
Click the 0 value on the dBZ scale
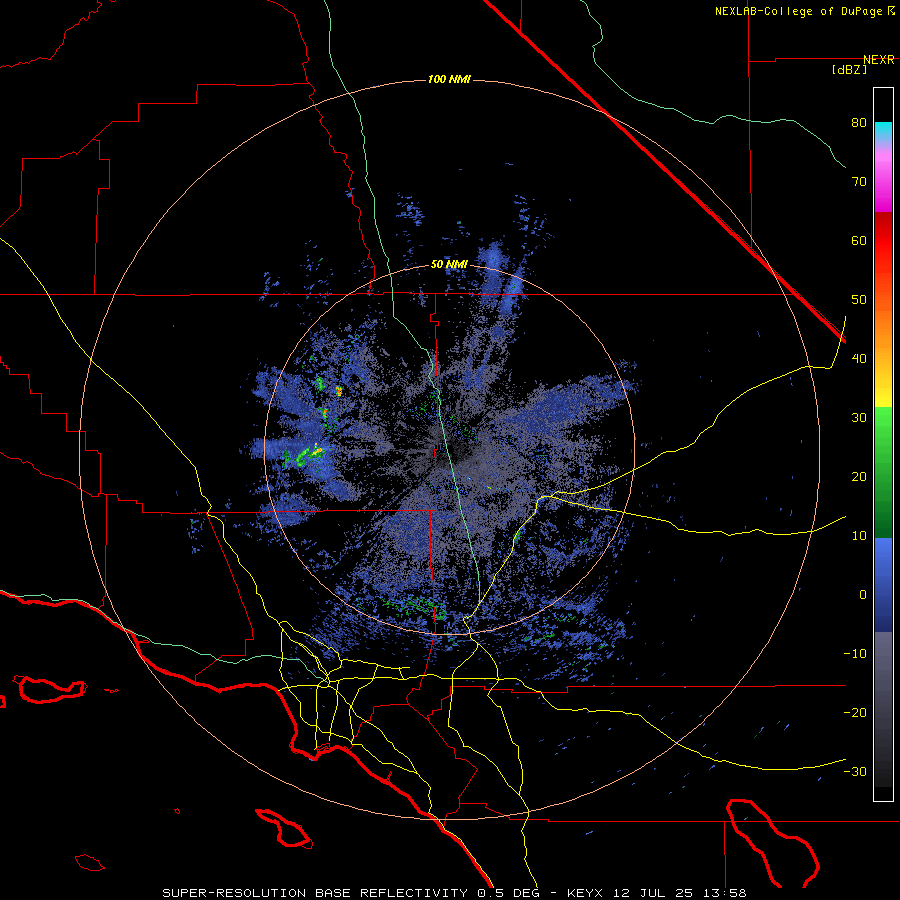pyautogui.click(x=863, y=595)
